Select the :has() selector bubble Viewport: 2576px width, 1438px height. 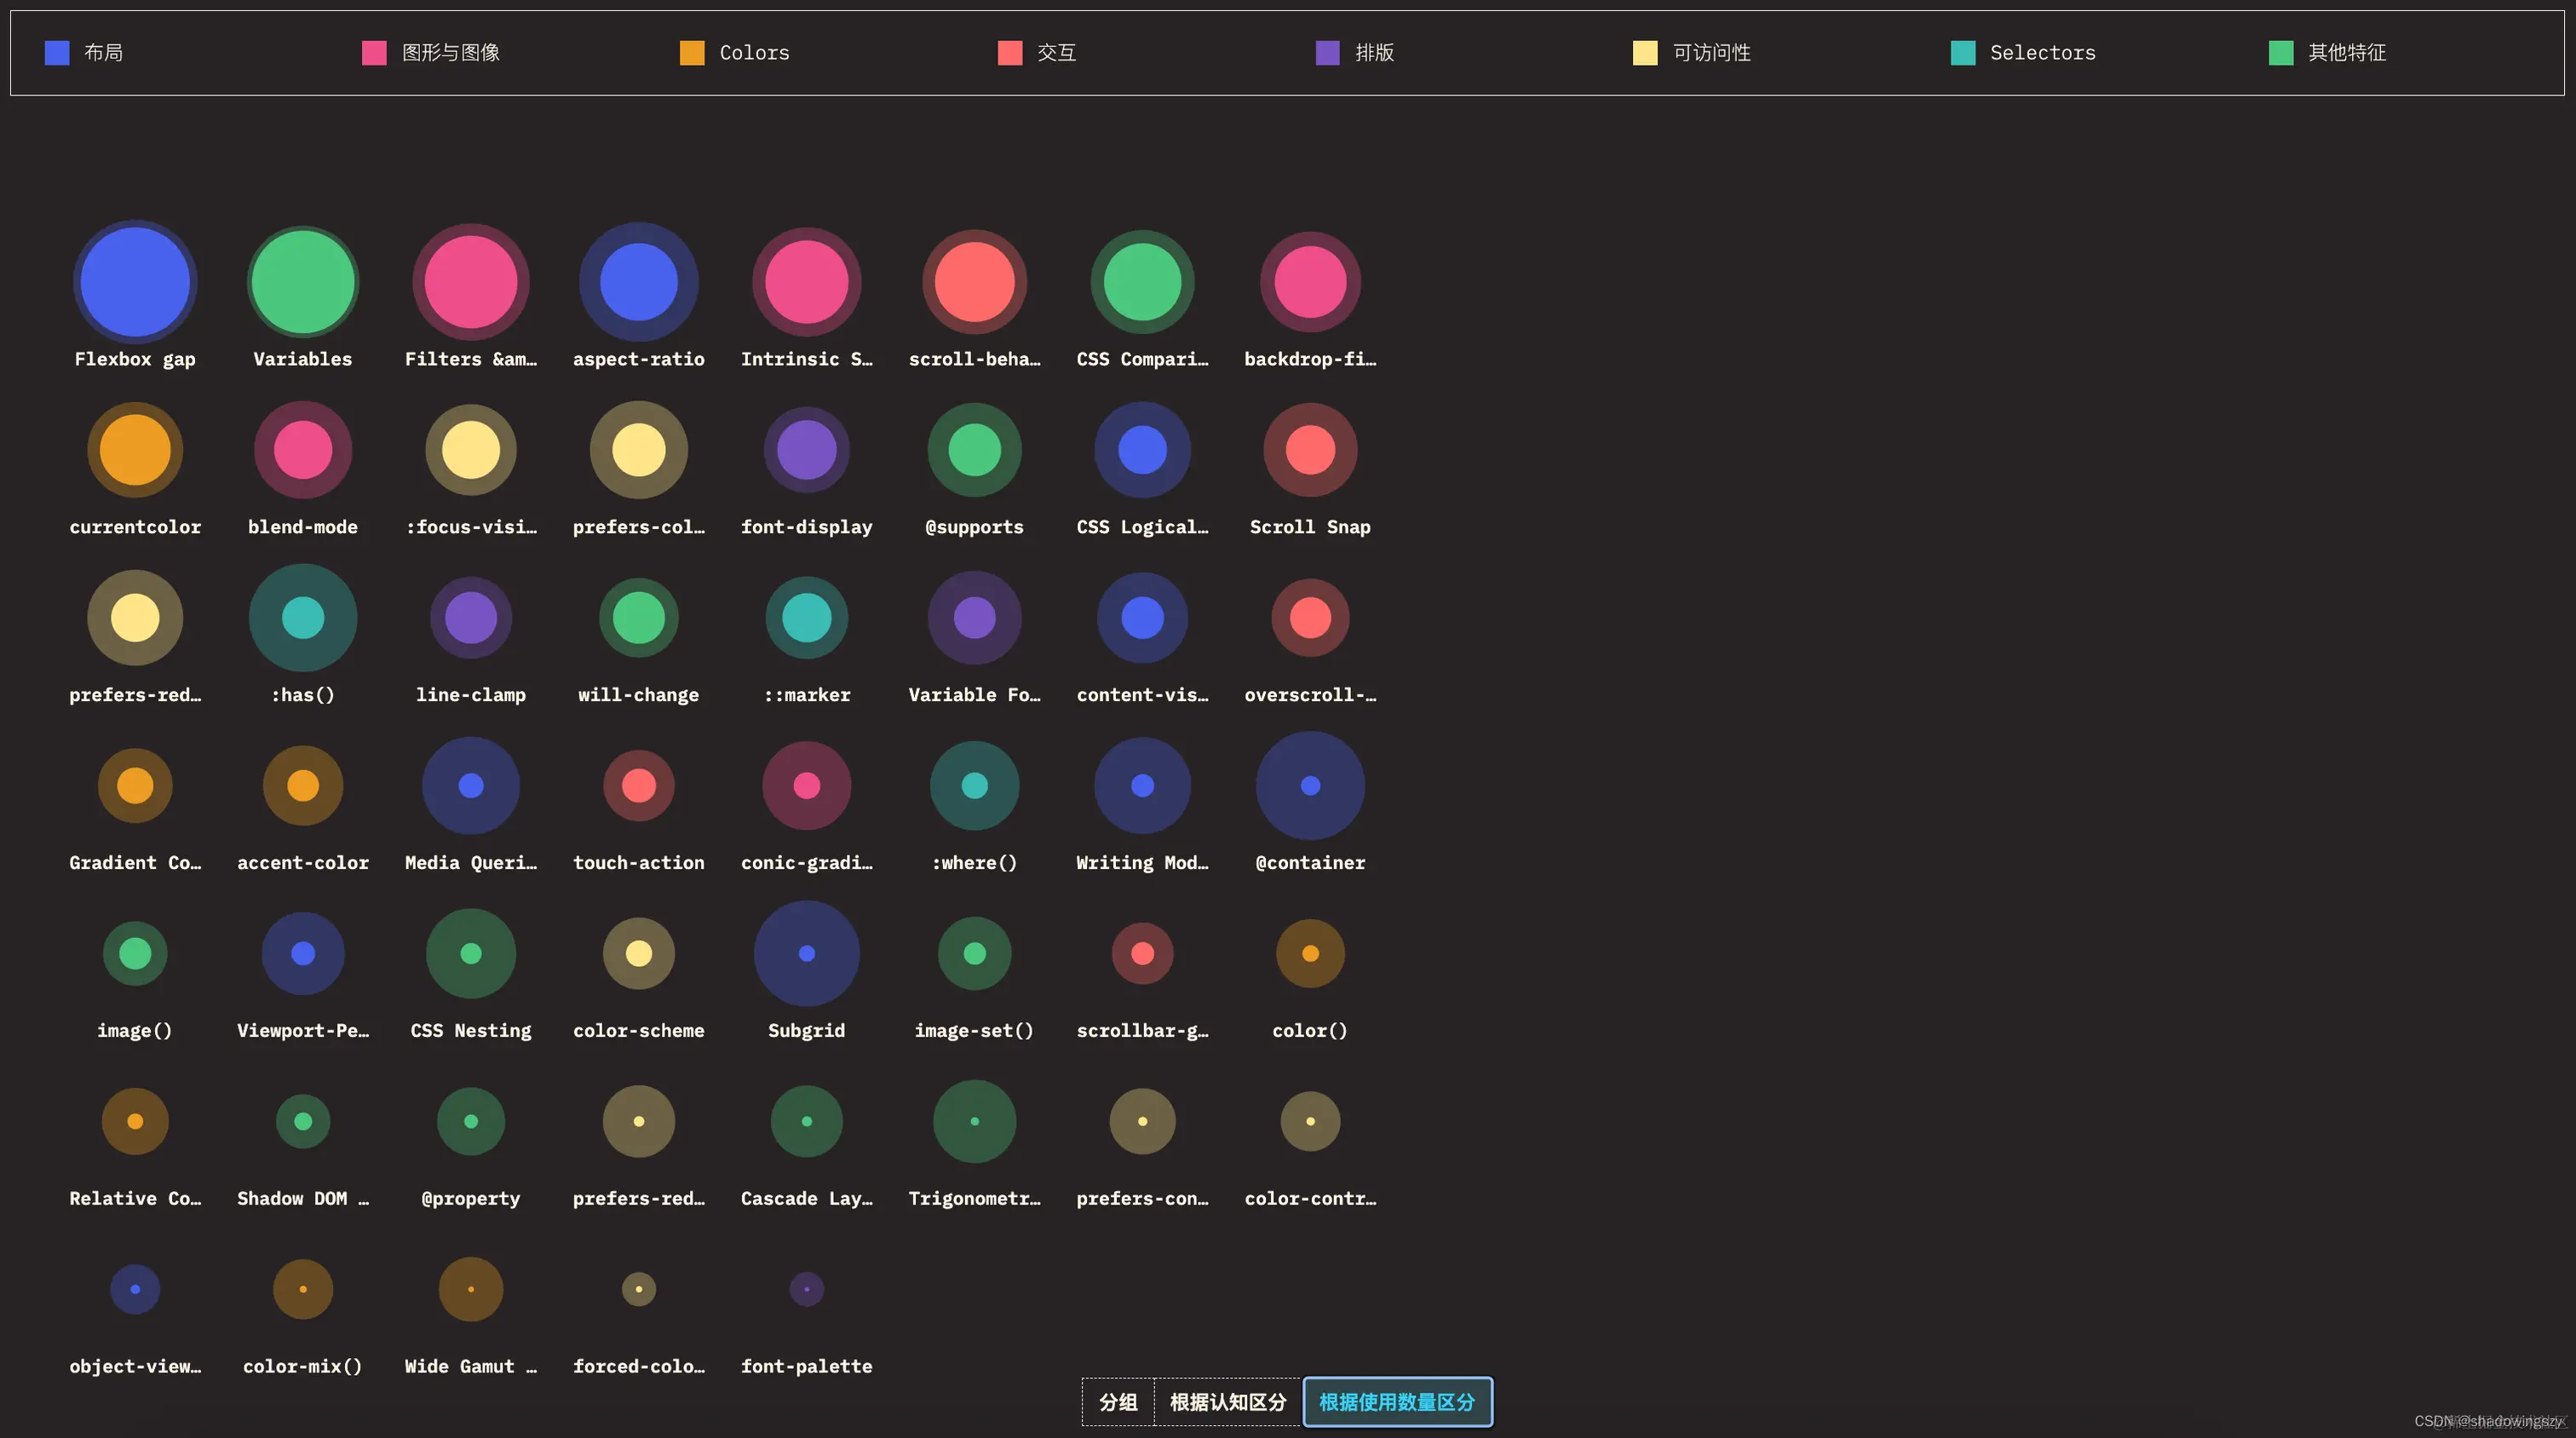(303, 618)
